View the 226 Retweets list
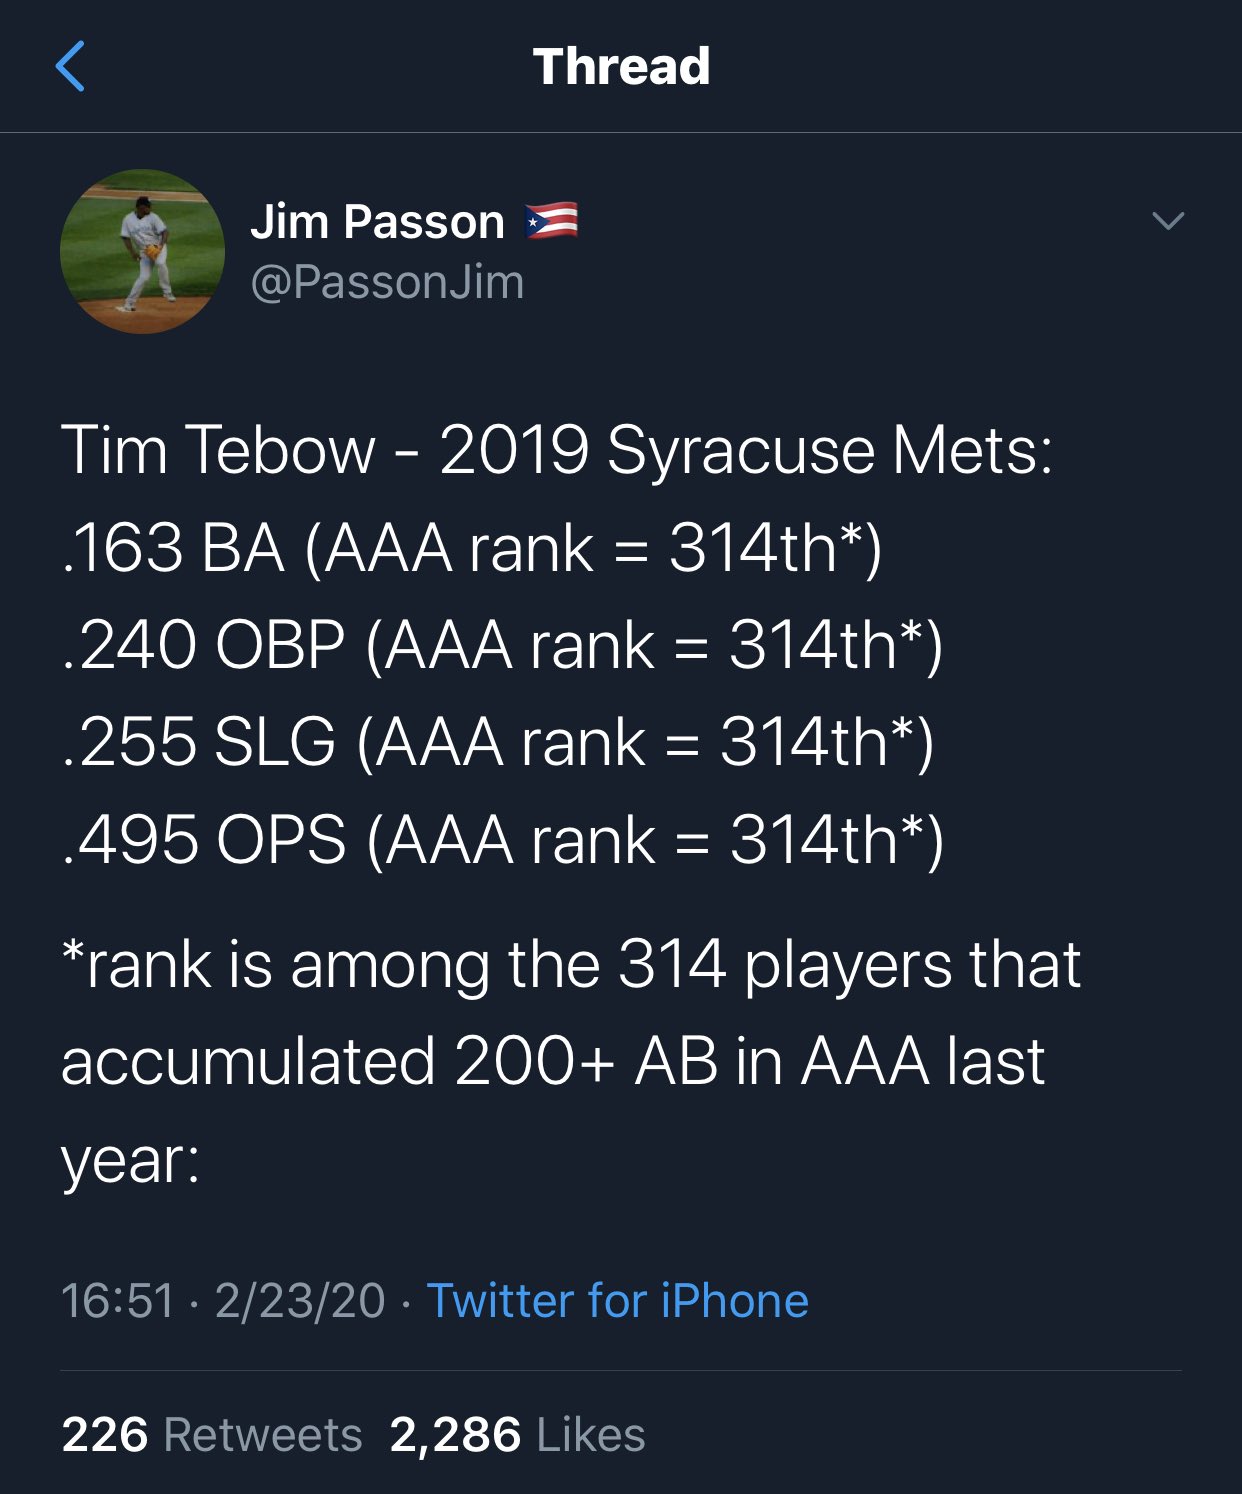Viewport: 1242px width, 1494px height. pyautogui.click(x=211, y=1434)
